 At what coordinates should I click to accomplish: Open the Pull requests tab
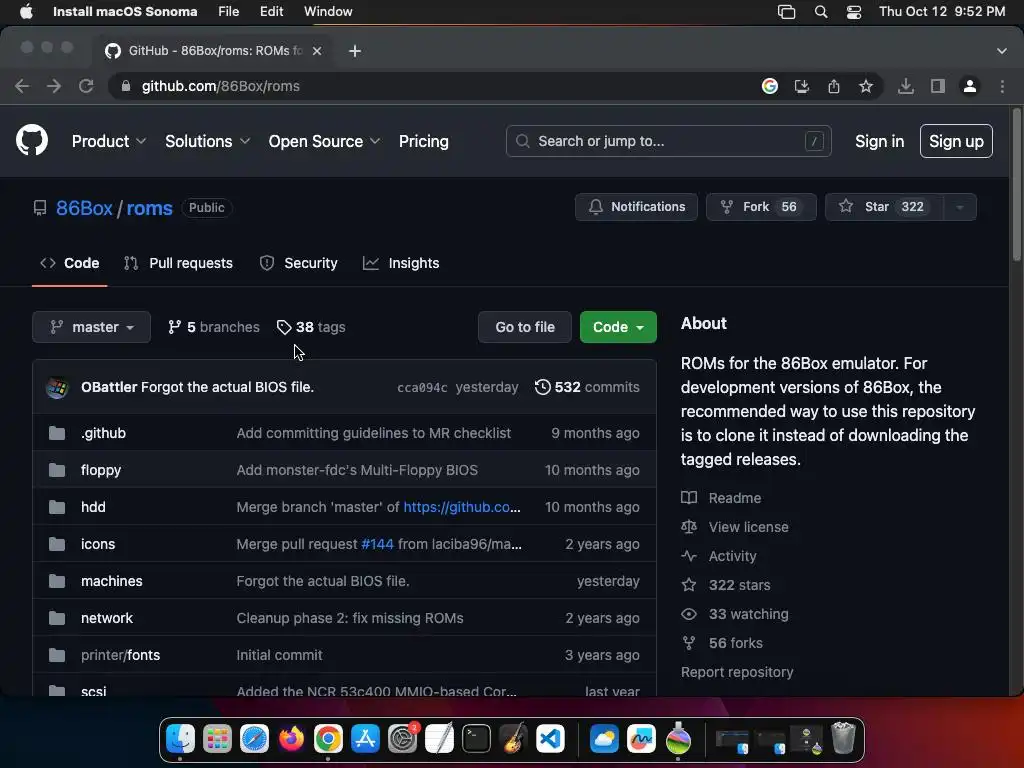178,263
